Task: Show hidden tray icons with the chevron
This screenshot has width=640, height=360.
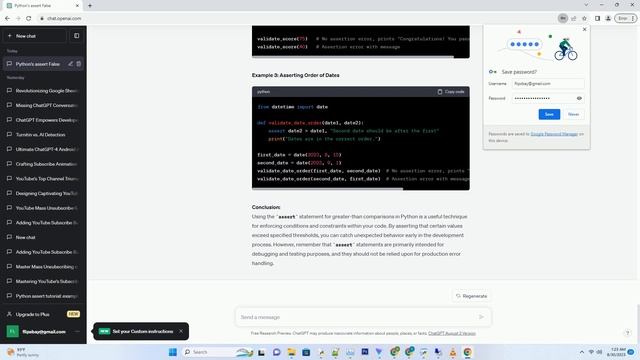Action: [x=582, y=352]
